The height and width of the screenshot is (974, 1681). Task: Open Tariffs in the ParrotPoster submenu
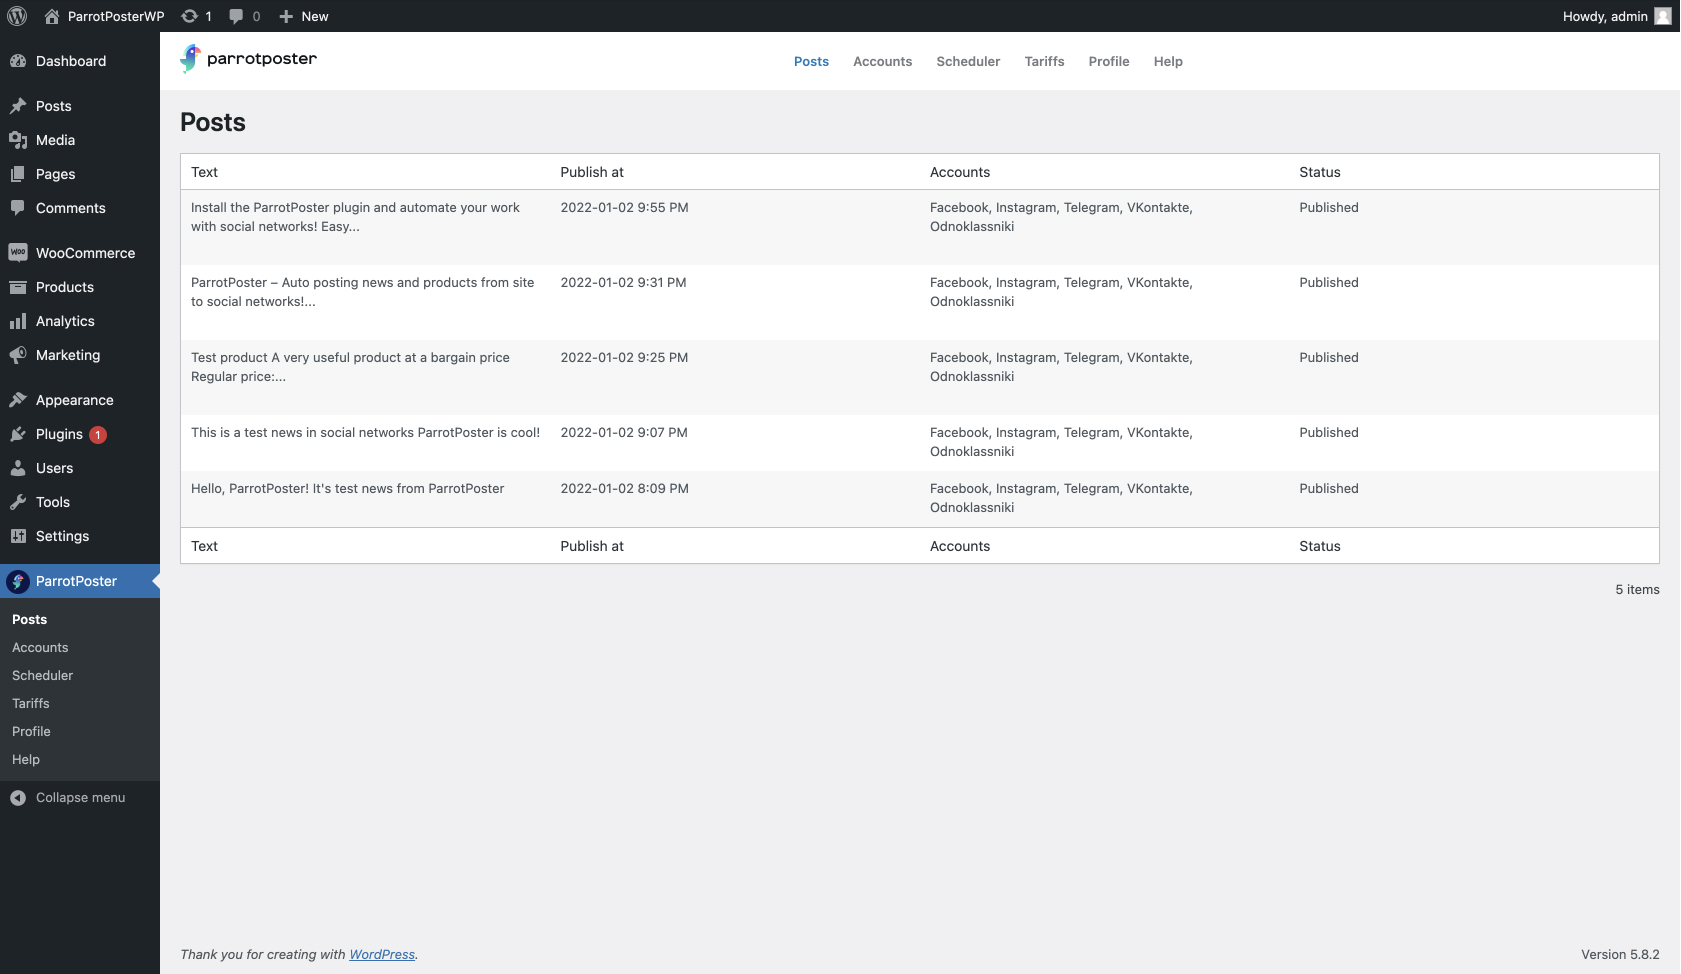pyautogui.click(x=31, y=704)
